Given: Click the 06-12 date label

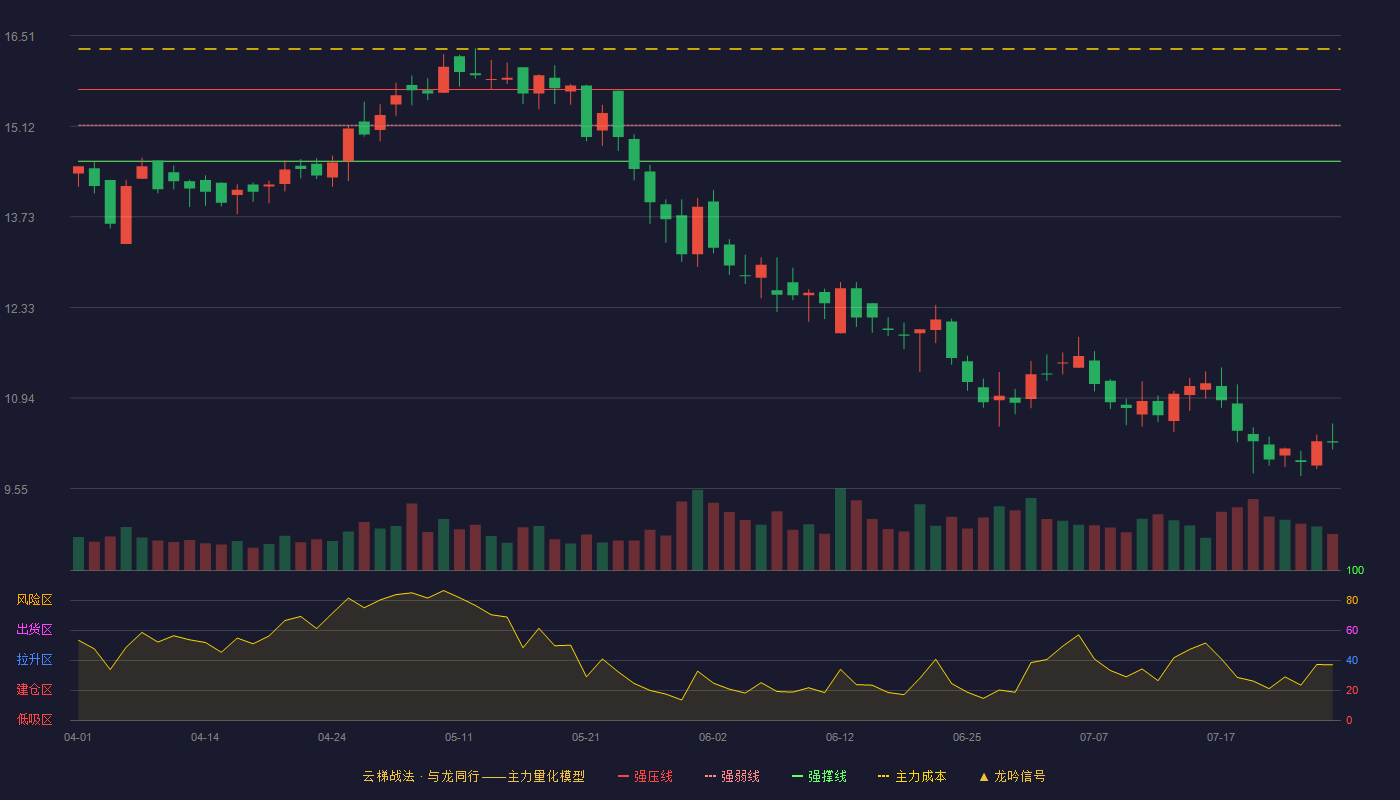Looking at the screenshot, I should click(840, 737).
